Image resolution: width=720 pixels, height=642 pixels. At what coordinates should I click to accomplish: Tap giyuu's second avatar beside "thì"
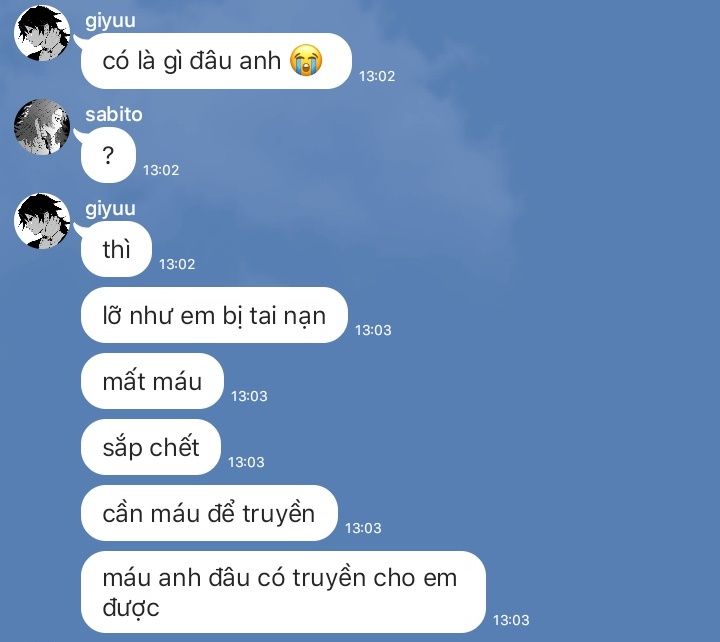[x=42, y=221]
